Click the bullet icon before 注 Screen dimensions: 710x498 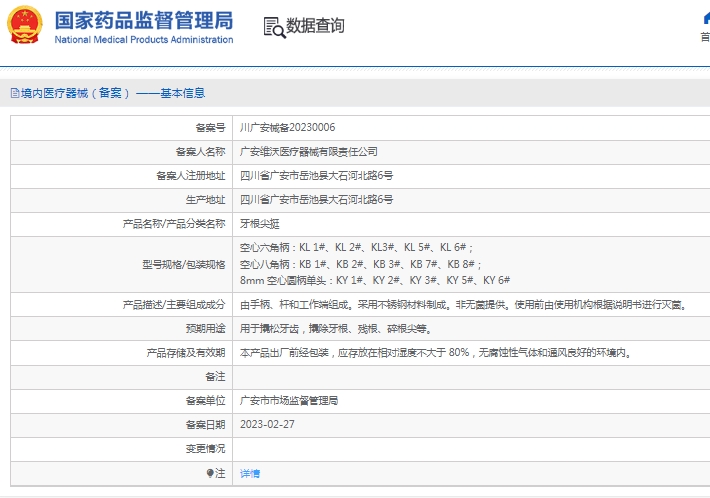(x=210, y=473)
